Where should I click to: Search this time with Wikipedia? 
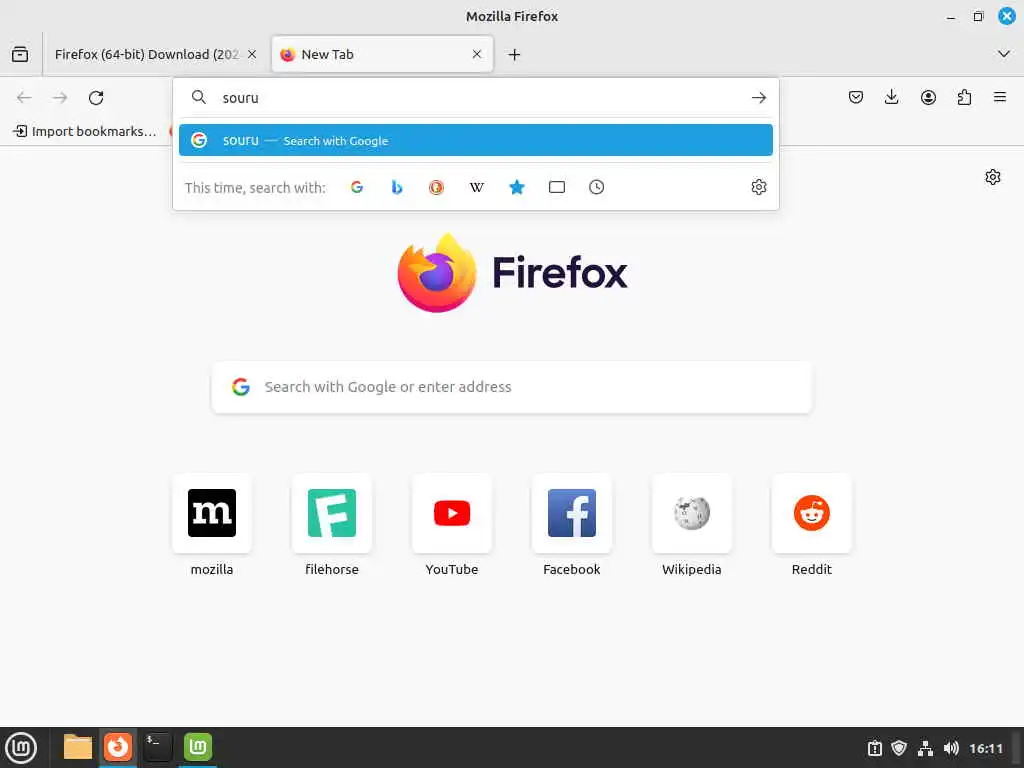point(477,187)
